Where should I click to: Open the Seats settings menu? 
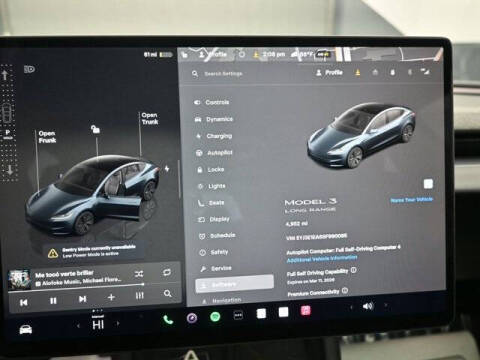(x=212, y=203)
